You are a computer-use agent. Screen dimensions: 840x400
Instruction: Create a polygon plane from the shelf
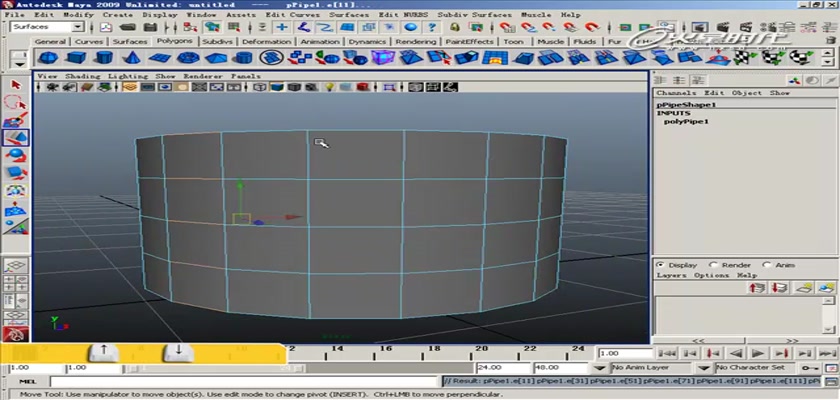(160, 57)
